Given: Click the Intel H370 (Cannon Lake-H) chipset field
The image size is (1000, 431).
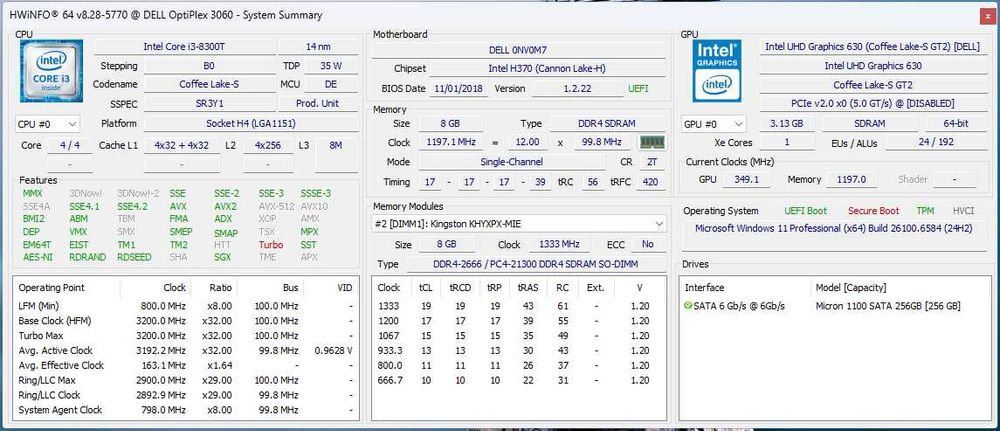Looking at the screenshot, I should [x=548, y=69].
